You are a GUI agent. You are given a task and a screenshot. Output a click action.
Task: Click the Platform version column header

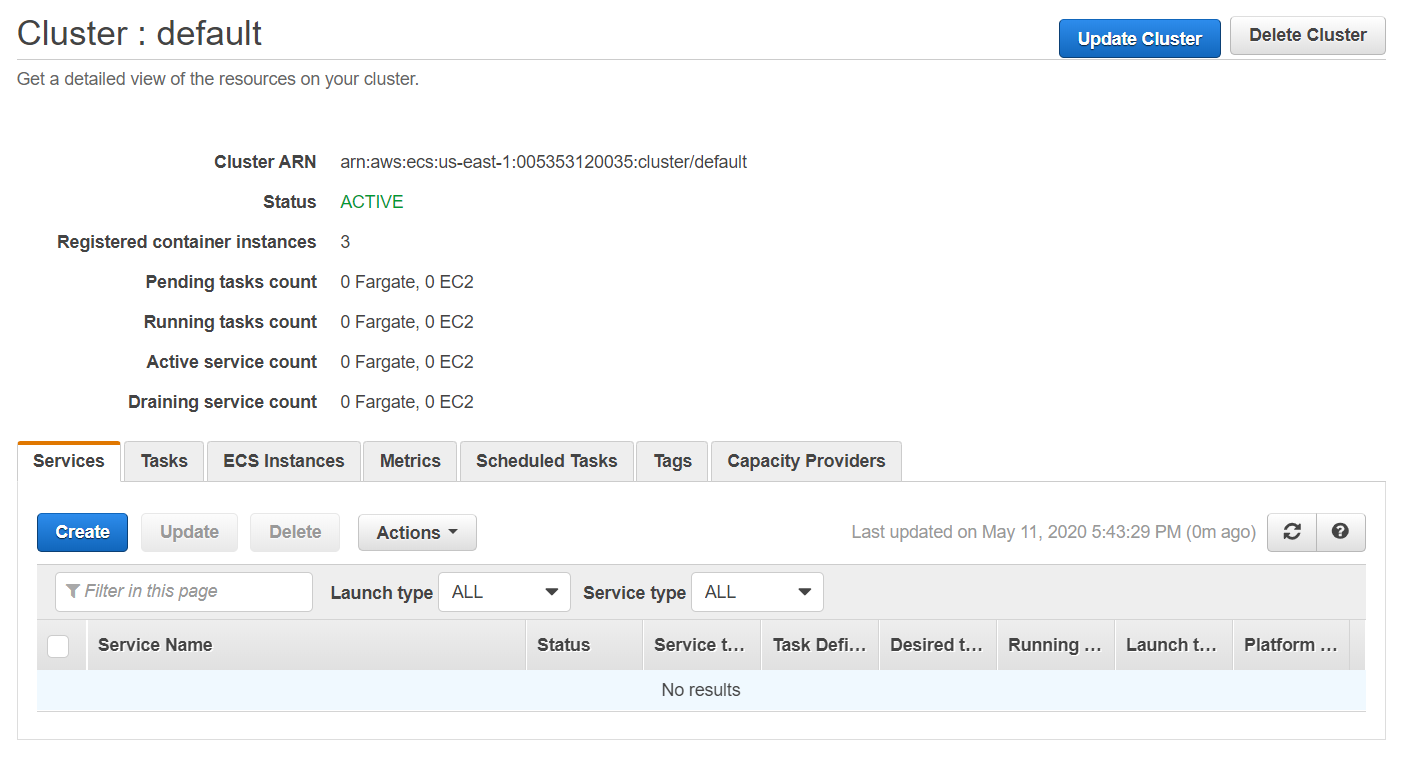pos(1292,645)
